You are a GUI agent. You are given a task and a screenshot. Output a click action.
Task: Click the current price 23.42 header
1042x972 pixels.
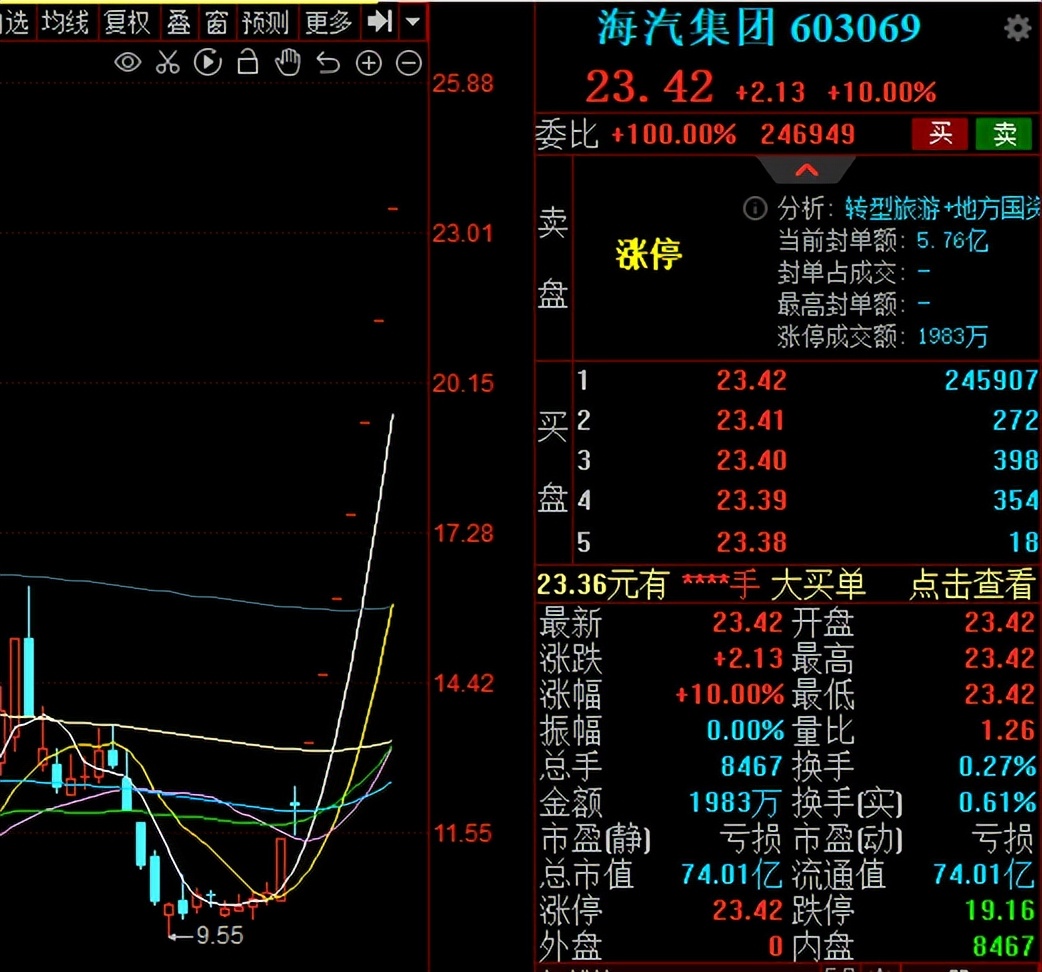[649, 87]
